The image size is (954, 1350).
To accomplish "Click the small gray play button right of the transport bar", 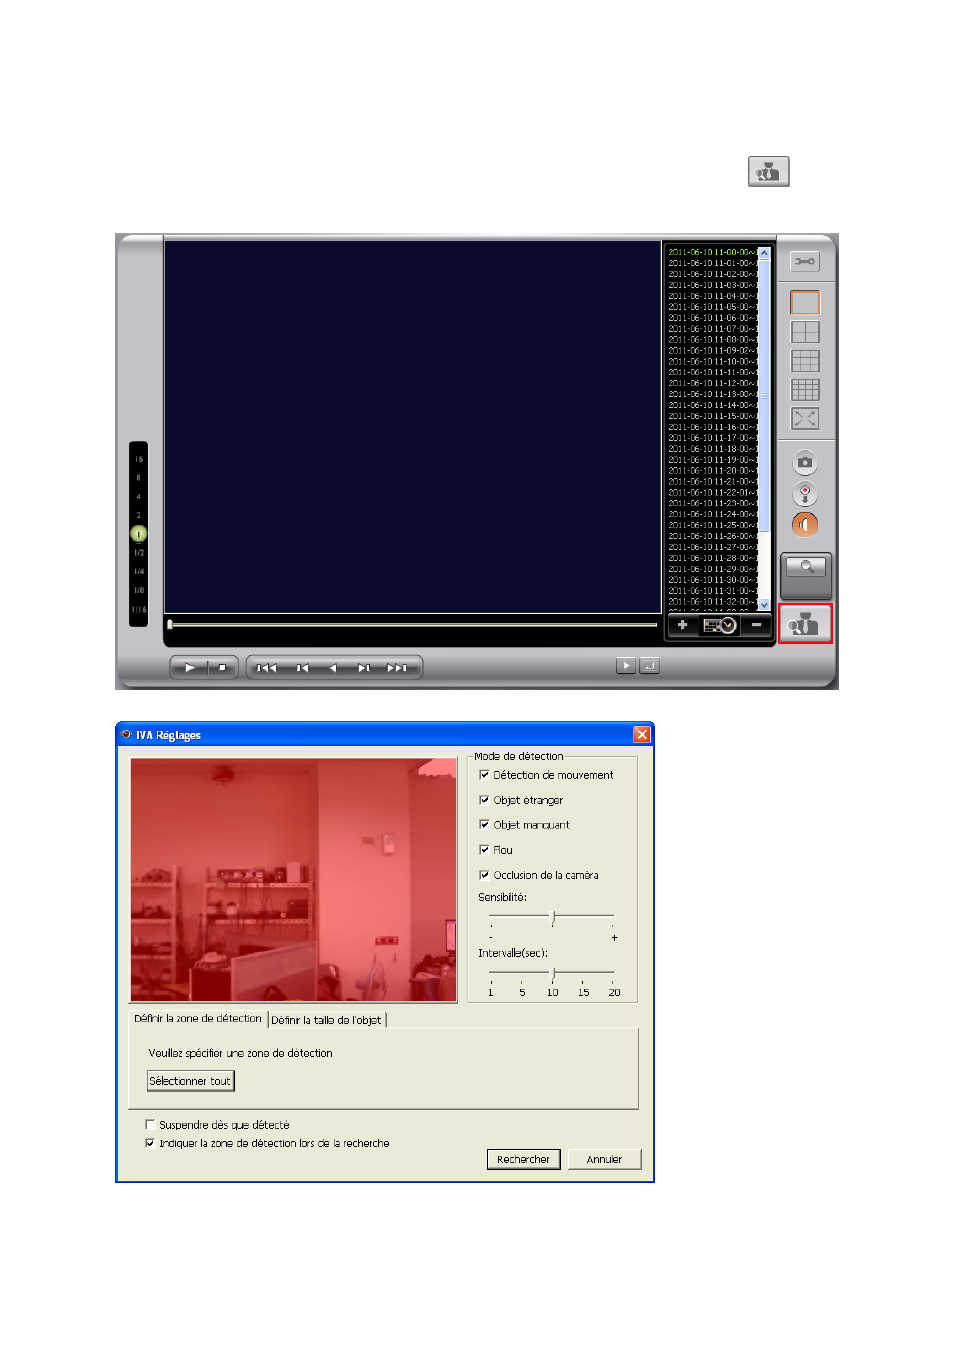I will (x=626, y=665).
